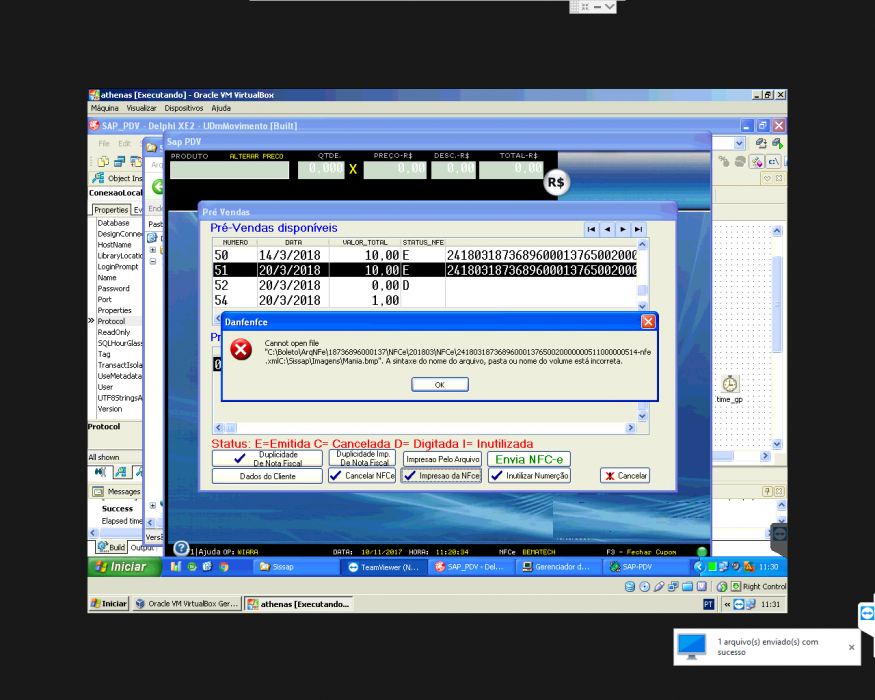Switch to SAP-PDV taskbar item
This screenshot has width=875, height=700.
tap(646, 567)
